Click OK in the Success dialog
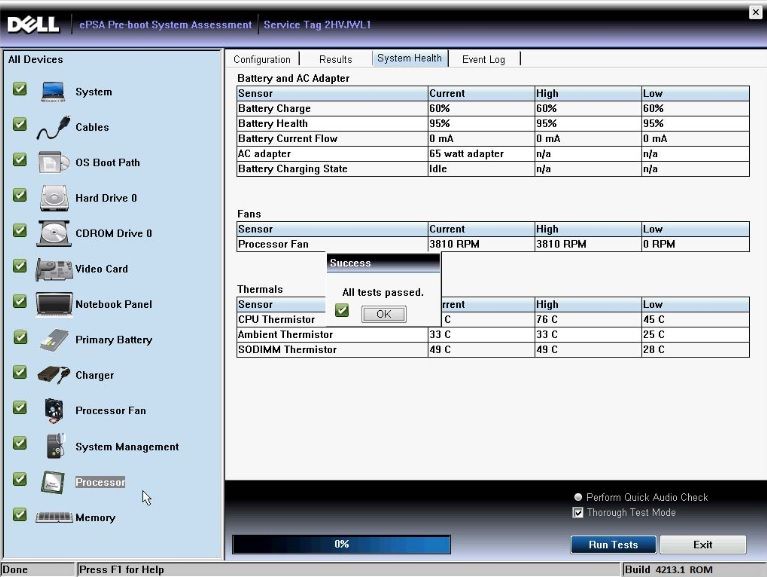767x577 pixels. tap(384, 314)
